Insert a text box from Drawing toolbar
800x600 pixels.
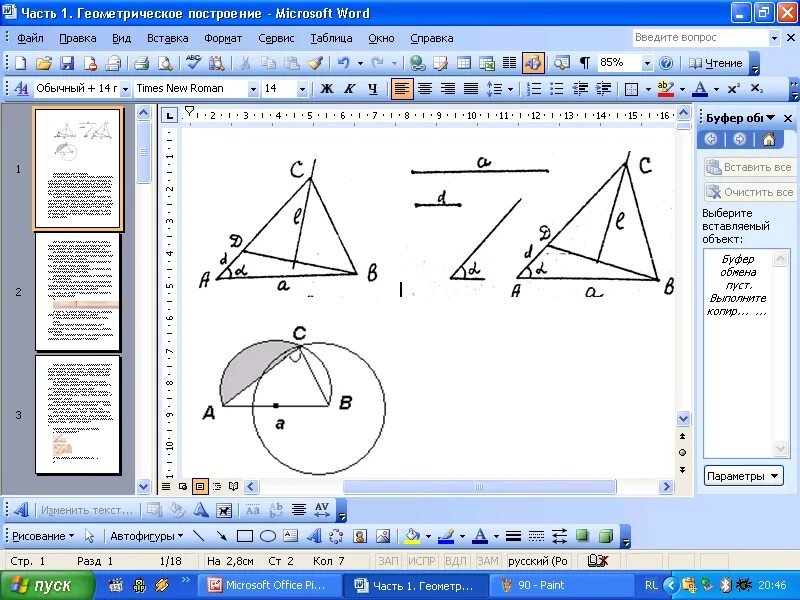291,536
